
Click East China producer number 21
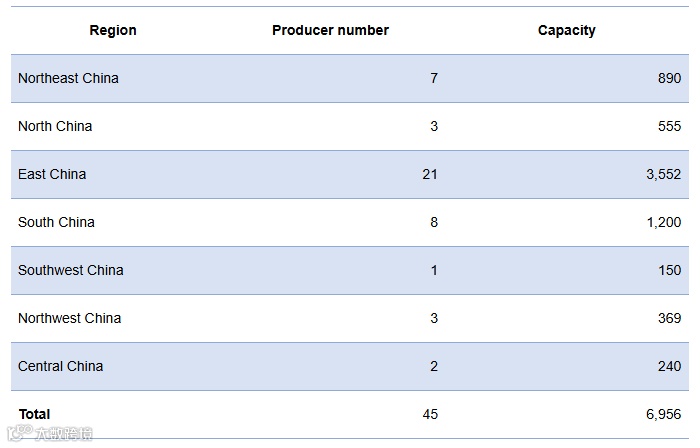[430, 174]
